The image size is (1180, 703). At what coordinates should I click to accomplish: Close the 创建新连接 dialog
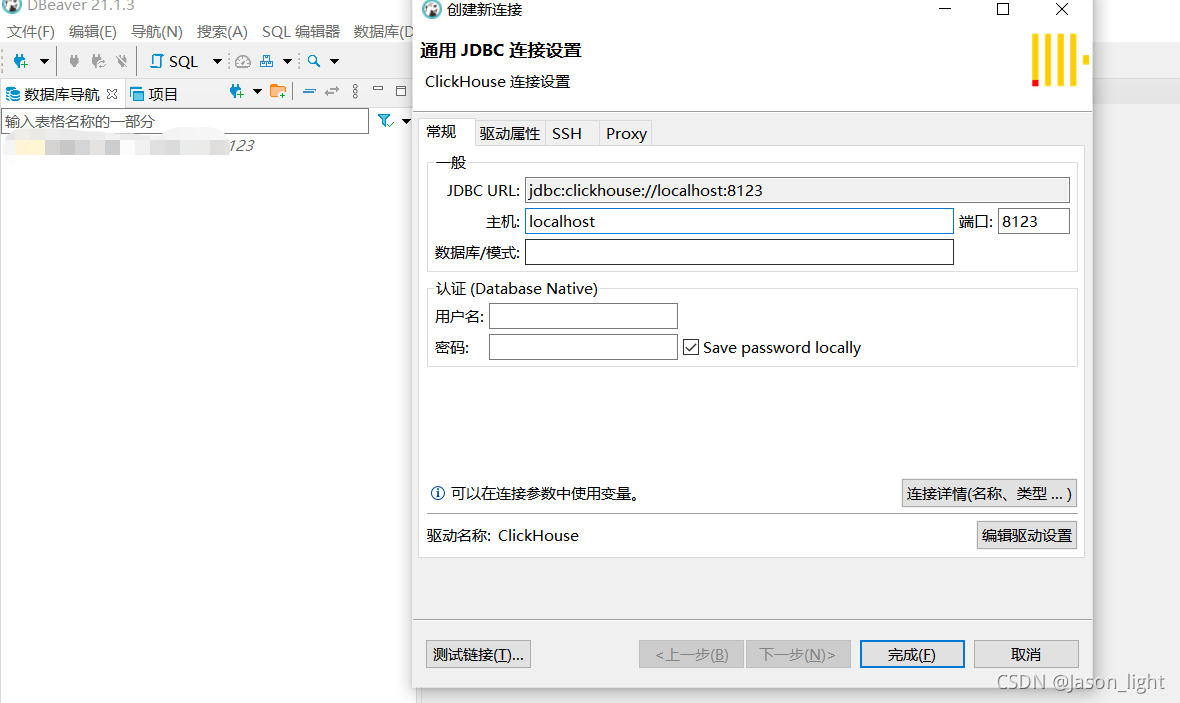pyautogui.click(x=1061, y=9)
